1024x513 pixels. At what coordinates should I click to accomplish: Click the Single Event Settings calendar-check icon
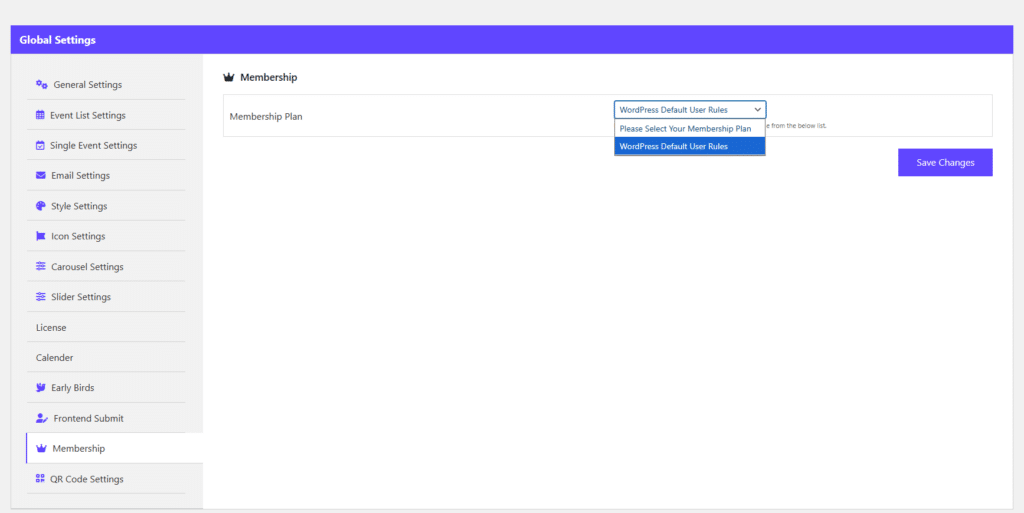point(40,145)
